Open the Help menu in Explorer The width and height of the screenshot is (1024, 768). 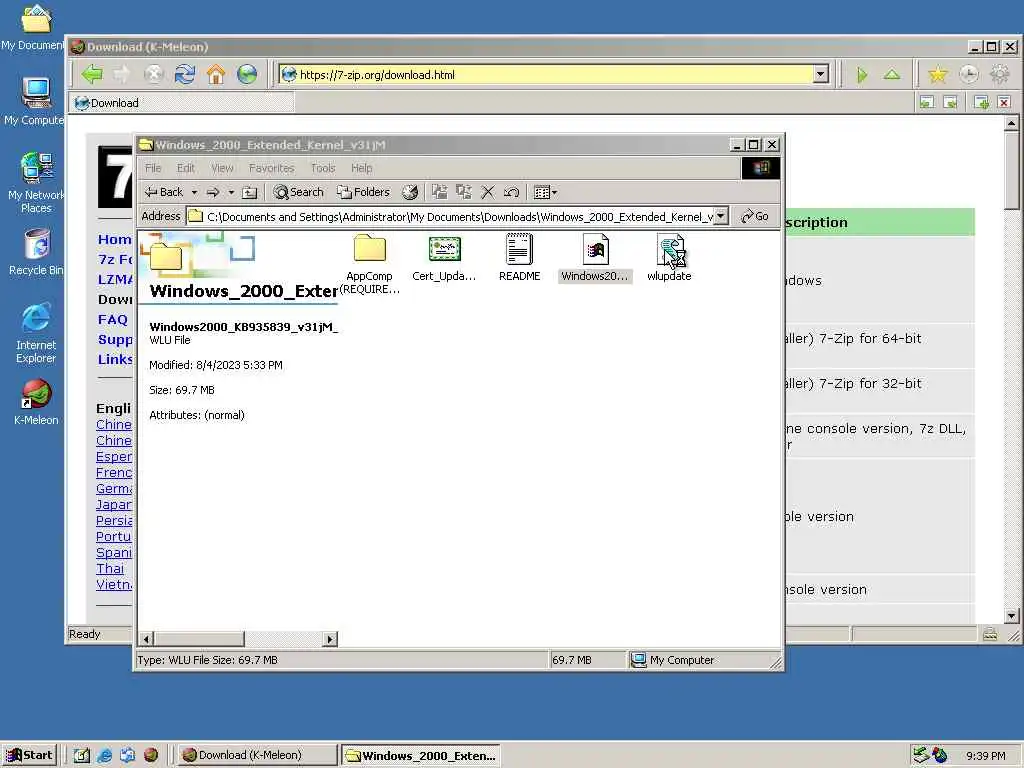point(361,168)
